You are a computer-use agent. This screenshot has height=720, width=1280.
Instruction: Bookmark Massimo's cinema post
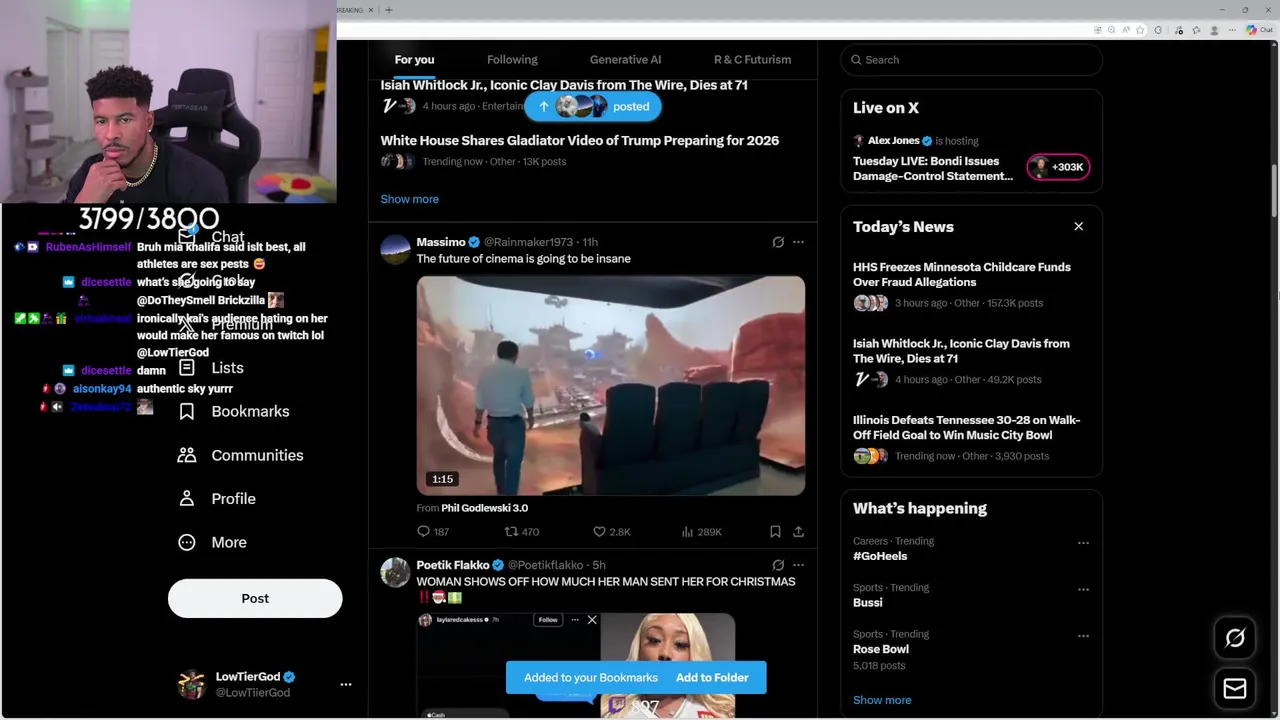[x=775, y=532]
